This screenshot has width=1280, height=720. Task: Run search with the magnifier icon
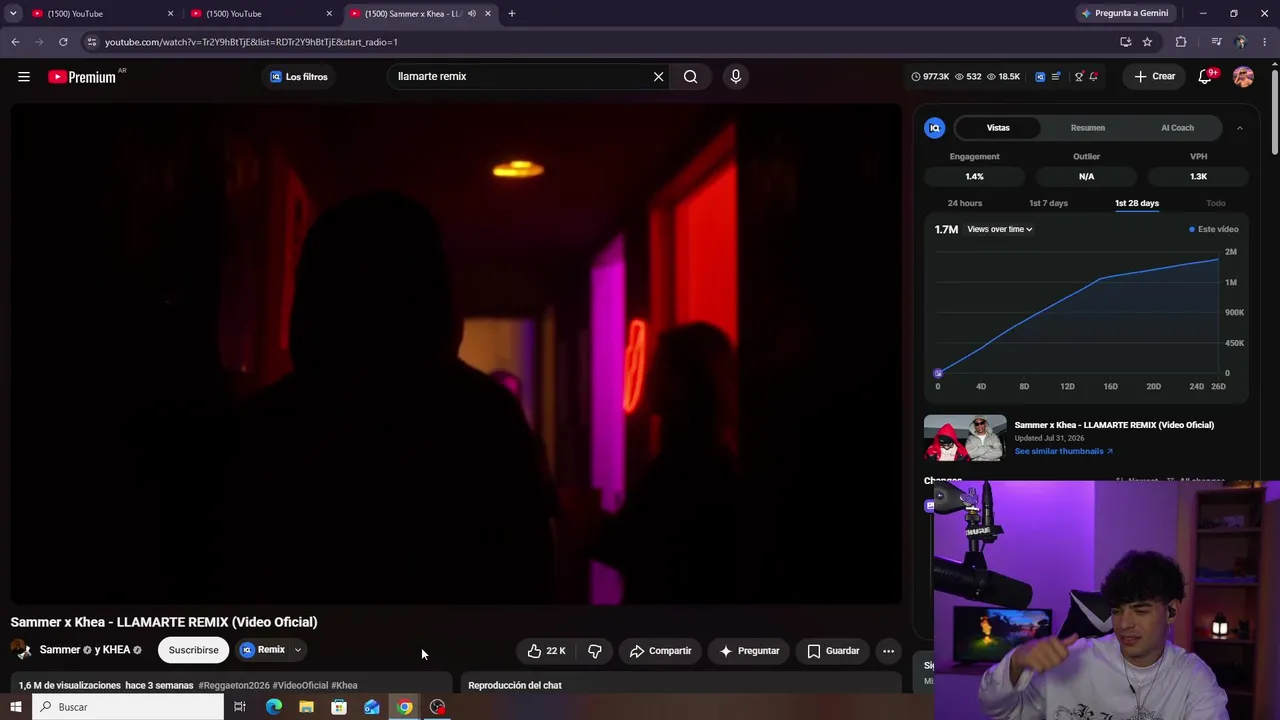point(690,76)
